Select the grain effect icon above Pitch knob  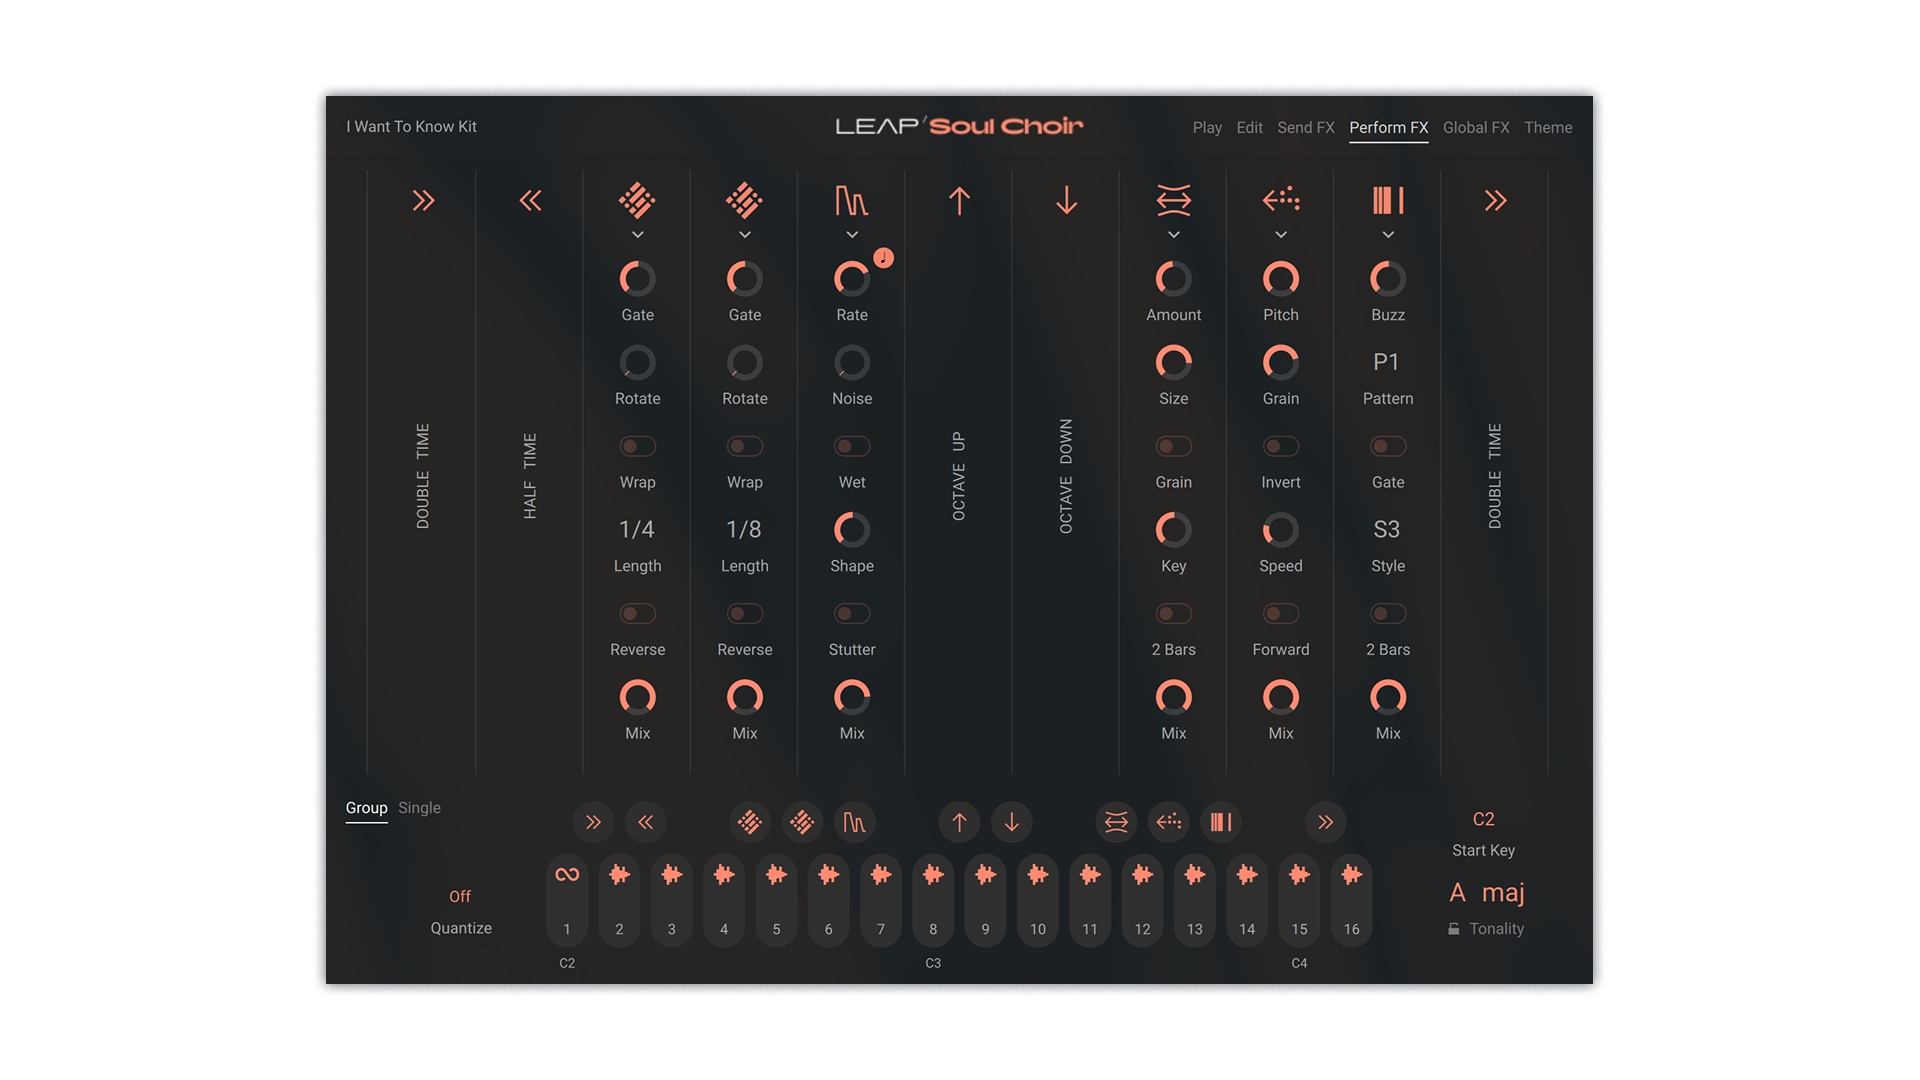point(1281,201)
